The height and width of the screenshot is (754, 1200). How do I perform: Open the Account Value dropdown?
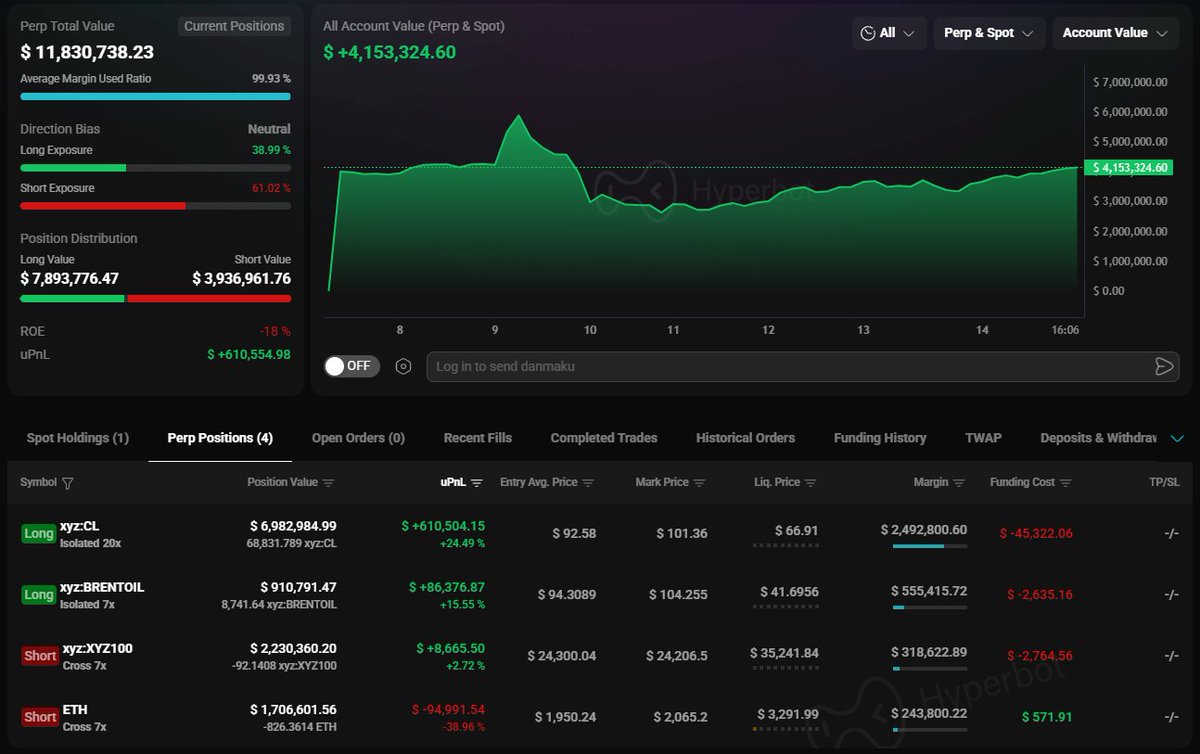click(x=1114, y=33)
